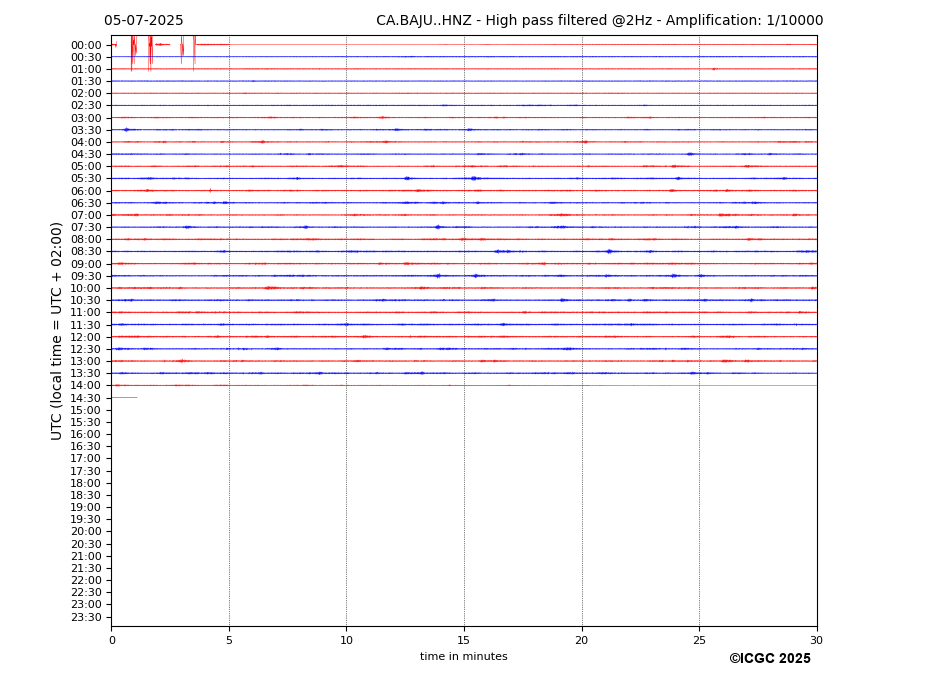Click the x-axis tick label 5

tap(229, 640)
